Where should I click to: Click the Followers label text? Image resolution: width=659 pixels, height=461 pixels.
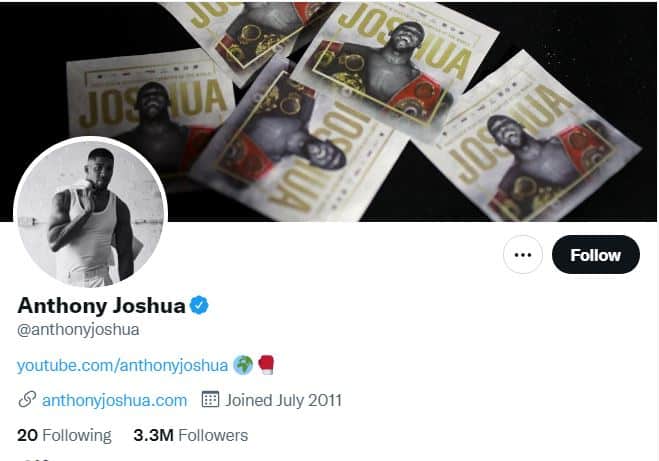click(213, 435)
